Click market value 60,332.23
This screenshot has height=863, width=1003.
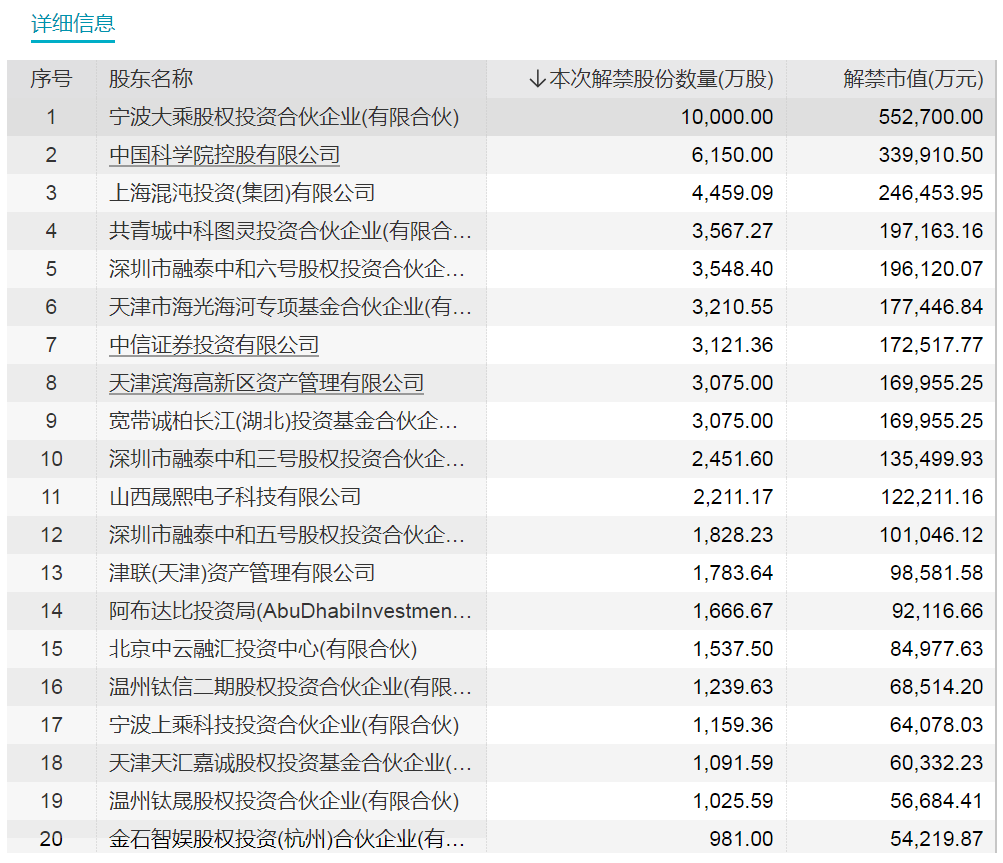tap(936, 763)
